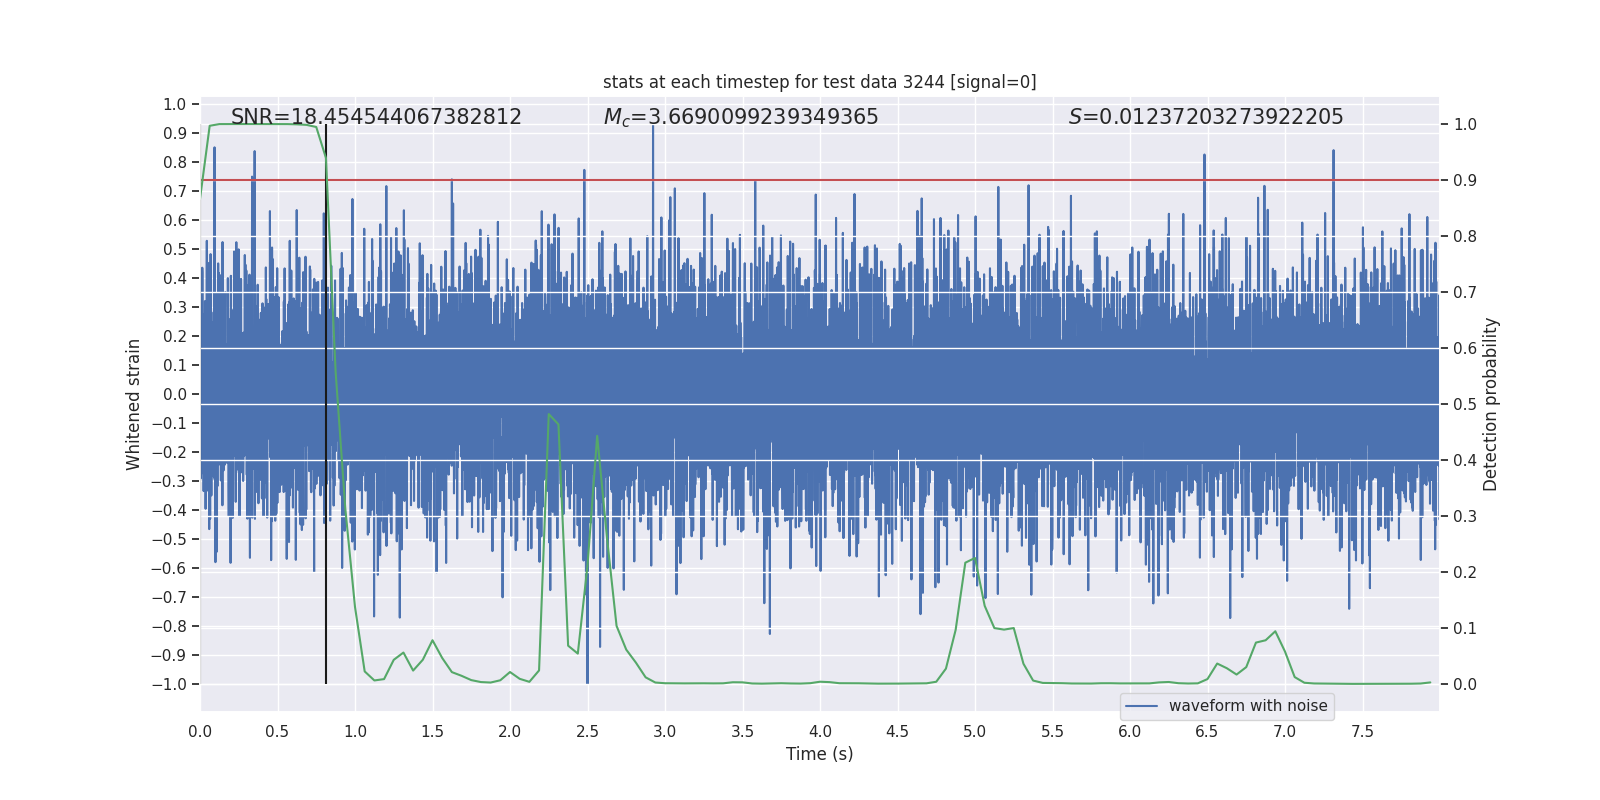
Task: Click the 1.0 whitened strain tick label
Action: [x=174, y=104]
